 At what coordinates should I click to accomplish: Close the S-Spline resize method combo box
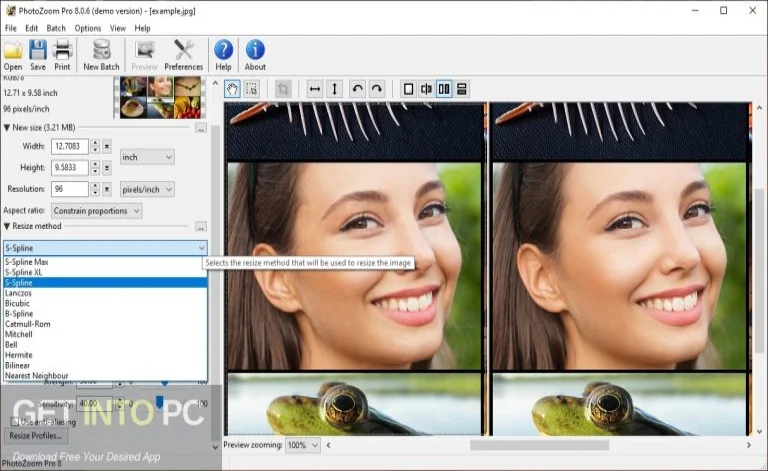(105, 248)
